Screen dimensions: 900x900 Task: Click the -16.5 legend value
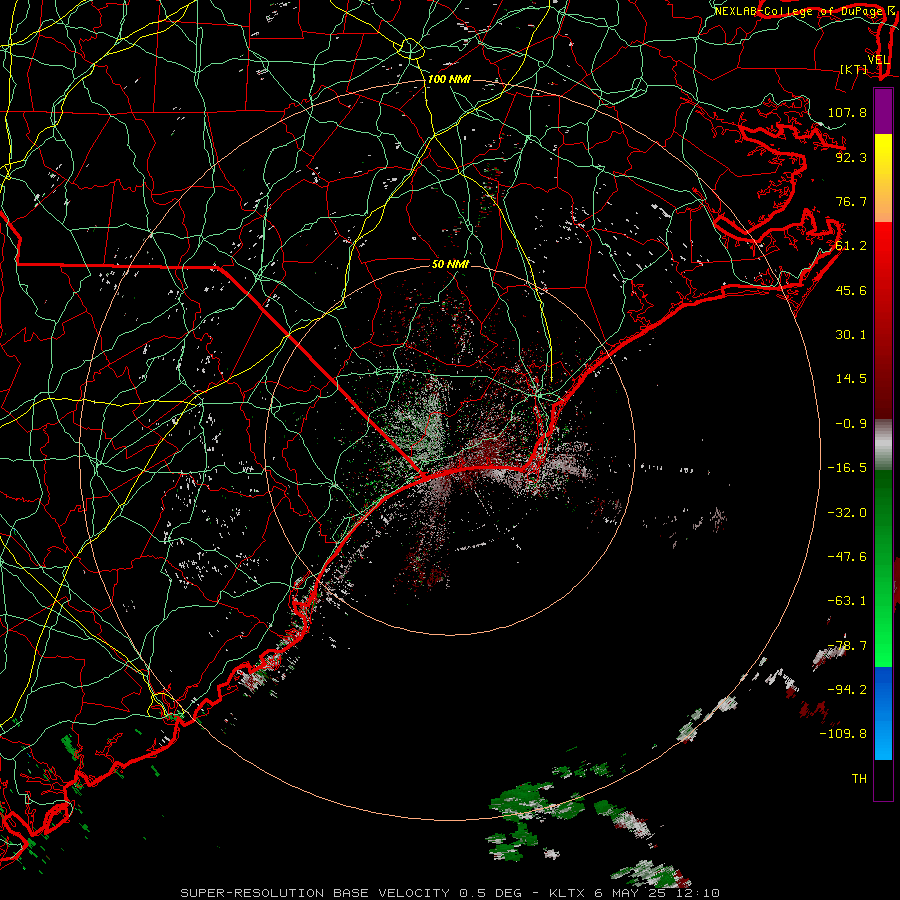847,468
